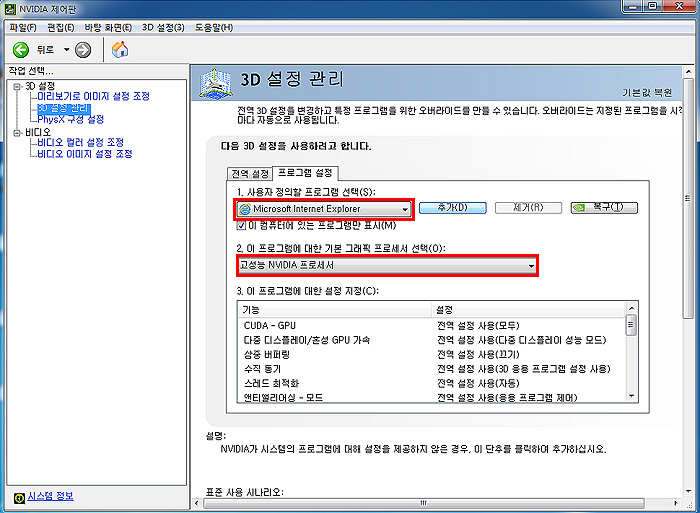The height and width of the screenshot is (513, 700).
Task: Select the highlighted 3D 설정 관리 item
Action: tap(64, 108)
